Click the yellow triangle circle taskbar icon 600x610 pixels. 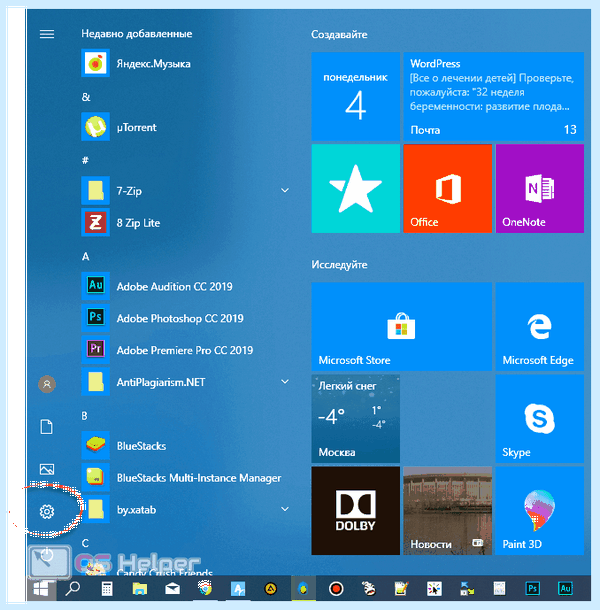click(271, 589)
